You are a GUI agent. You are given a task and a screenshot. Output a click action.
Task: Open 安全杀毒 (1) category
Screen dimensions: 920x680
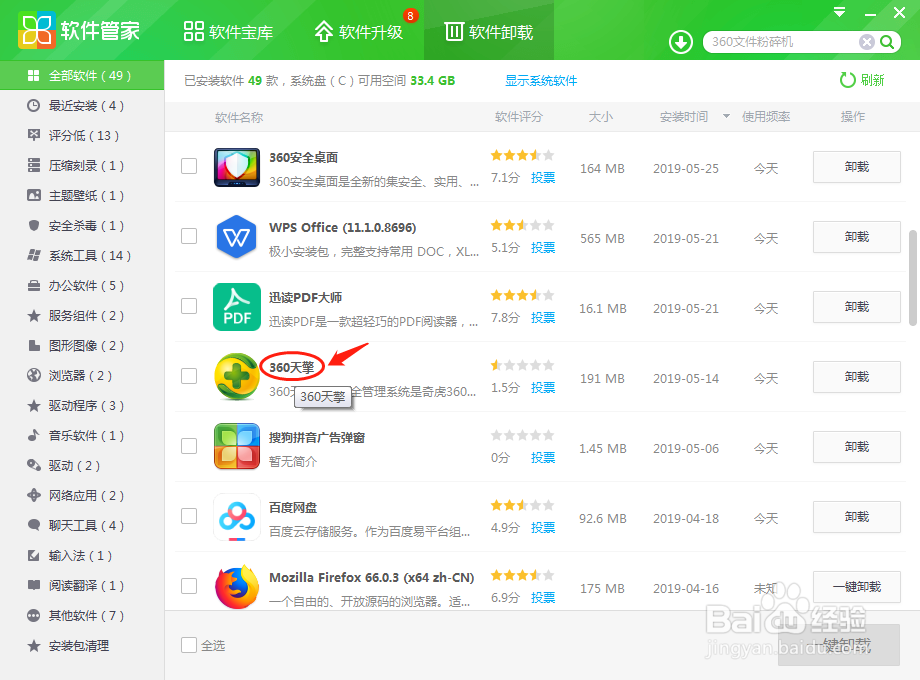[82, 225]
